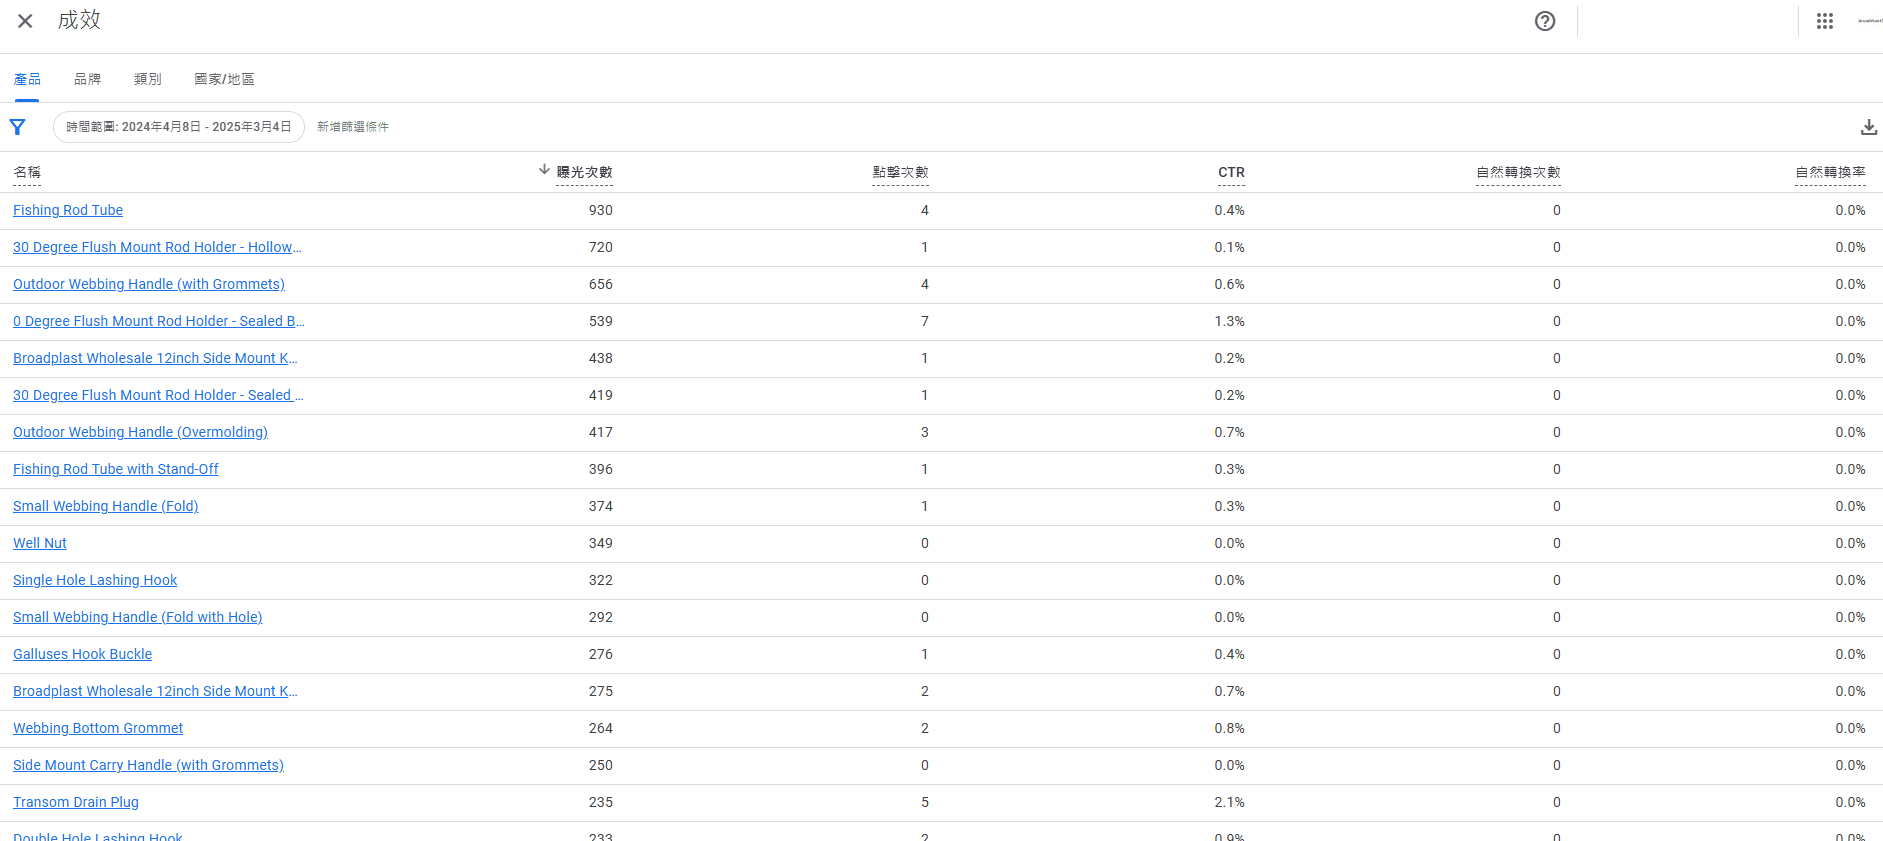Switch to the 類別 tab

[148, 79]
